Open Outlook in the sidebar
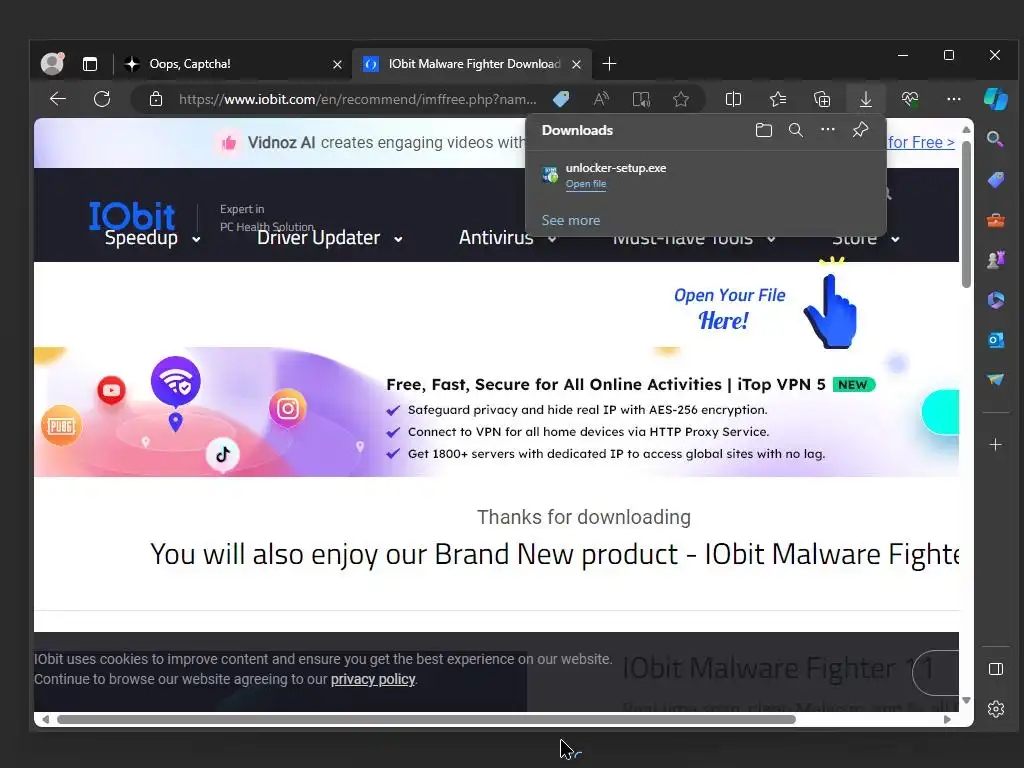1024x768 pixels. 995,340
